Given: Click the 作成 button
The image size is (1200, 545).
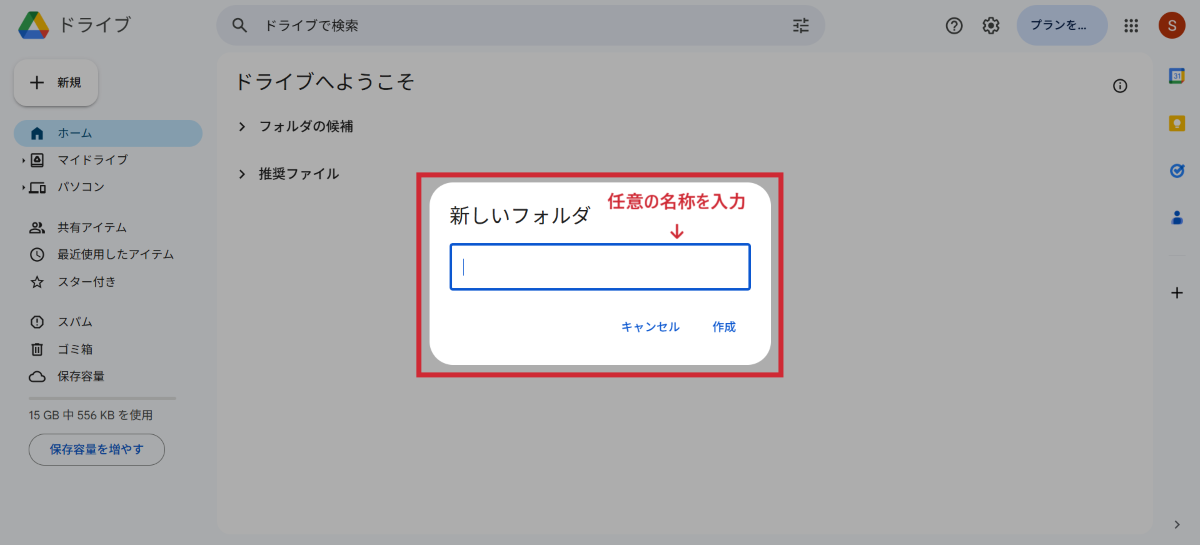Looking at the screenshot, I should (x=724, y=327).
